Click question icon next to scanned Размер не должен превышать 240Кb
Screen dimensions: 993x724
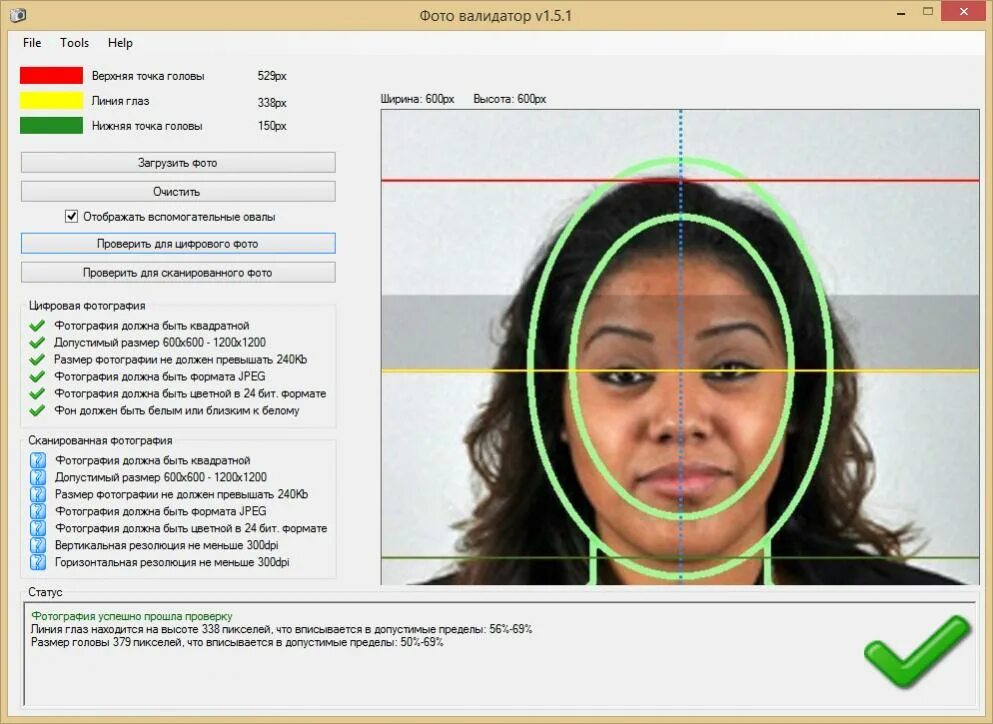click(x=38, y=494)
